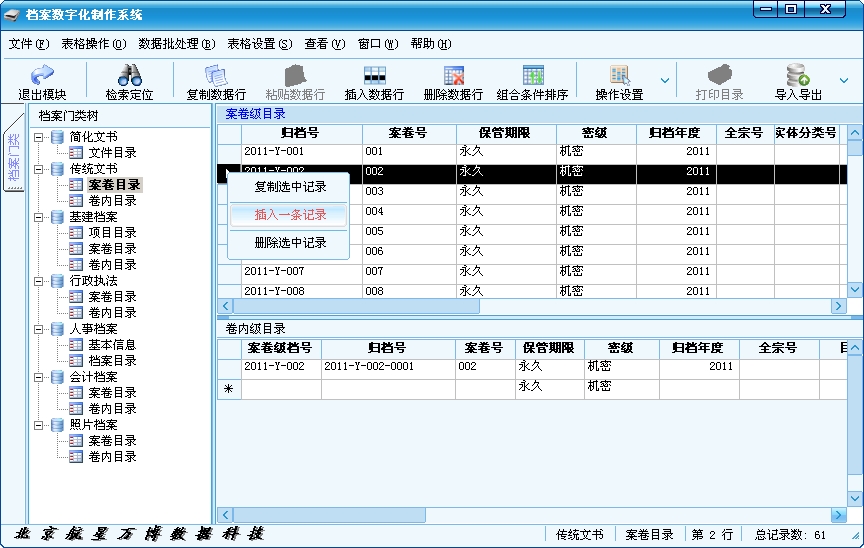This screenshot has height=548, width=864.
Task: Collapse the 简化文书 tree node
Action: click(x=40, y=137)
